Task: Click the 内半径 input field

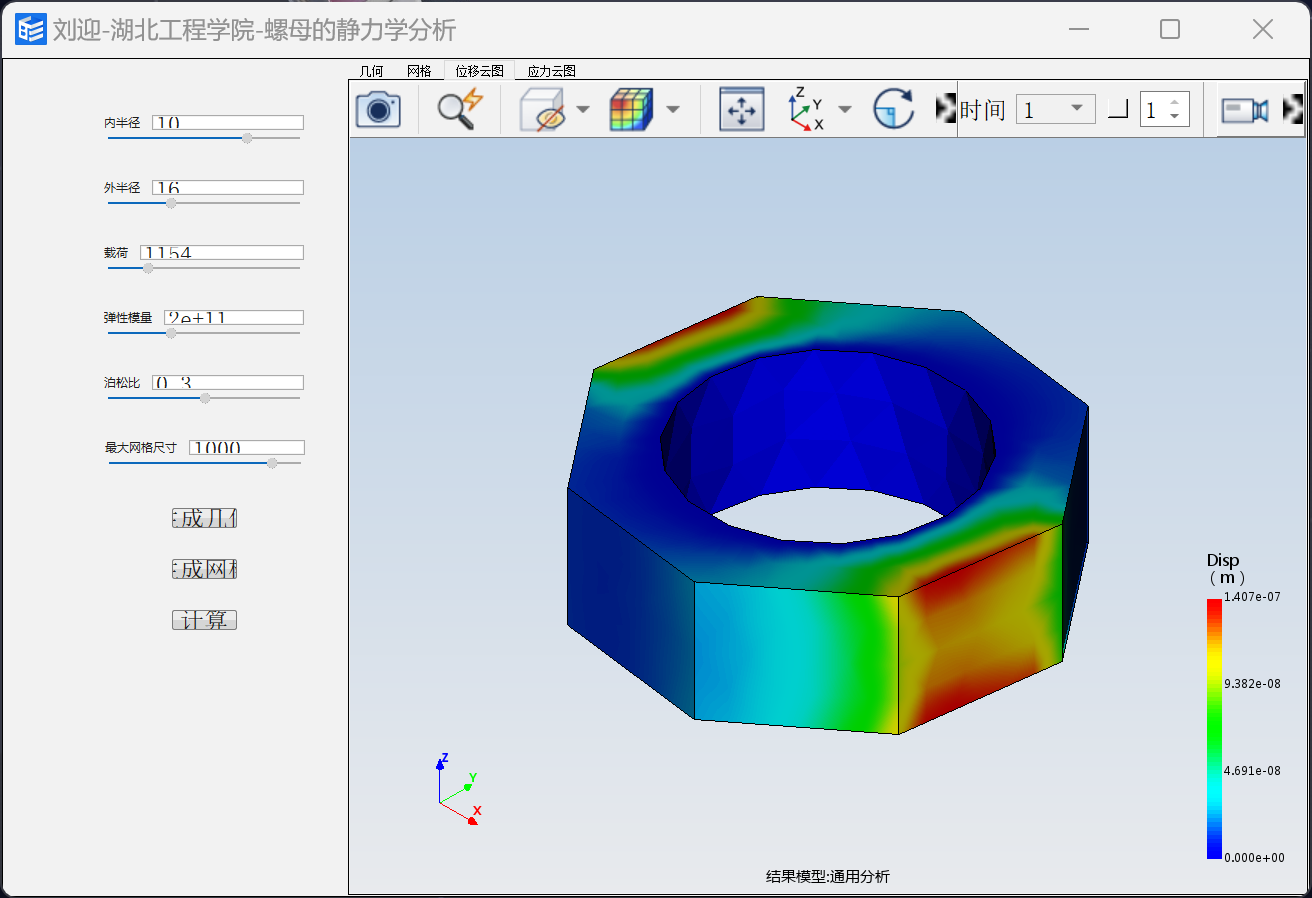Action: (228, 122)
